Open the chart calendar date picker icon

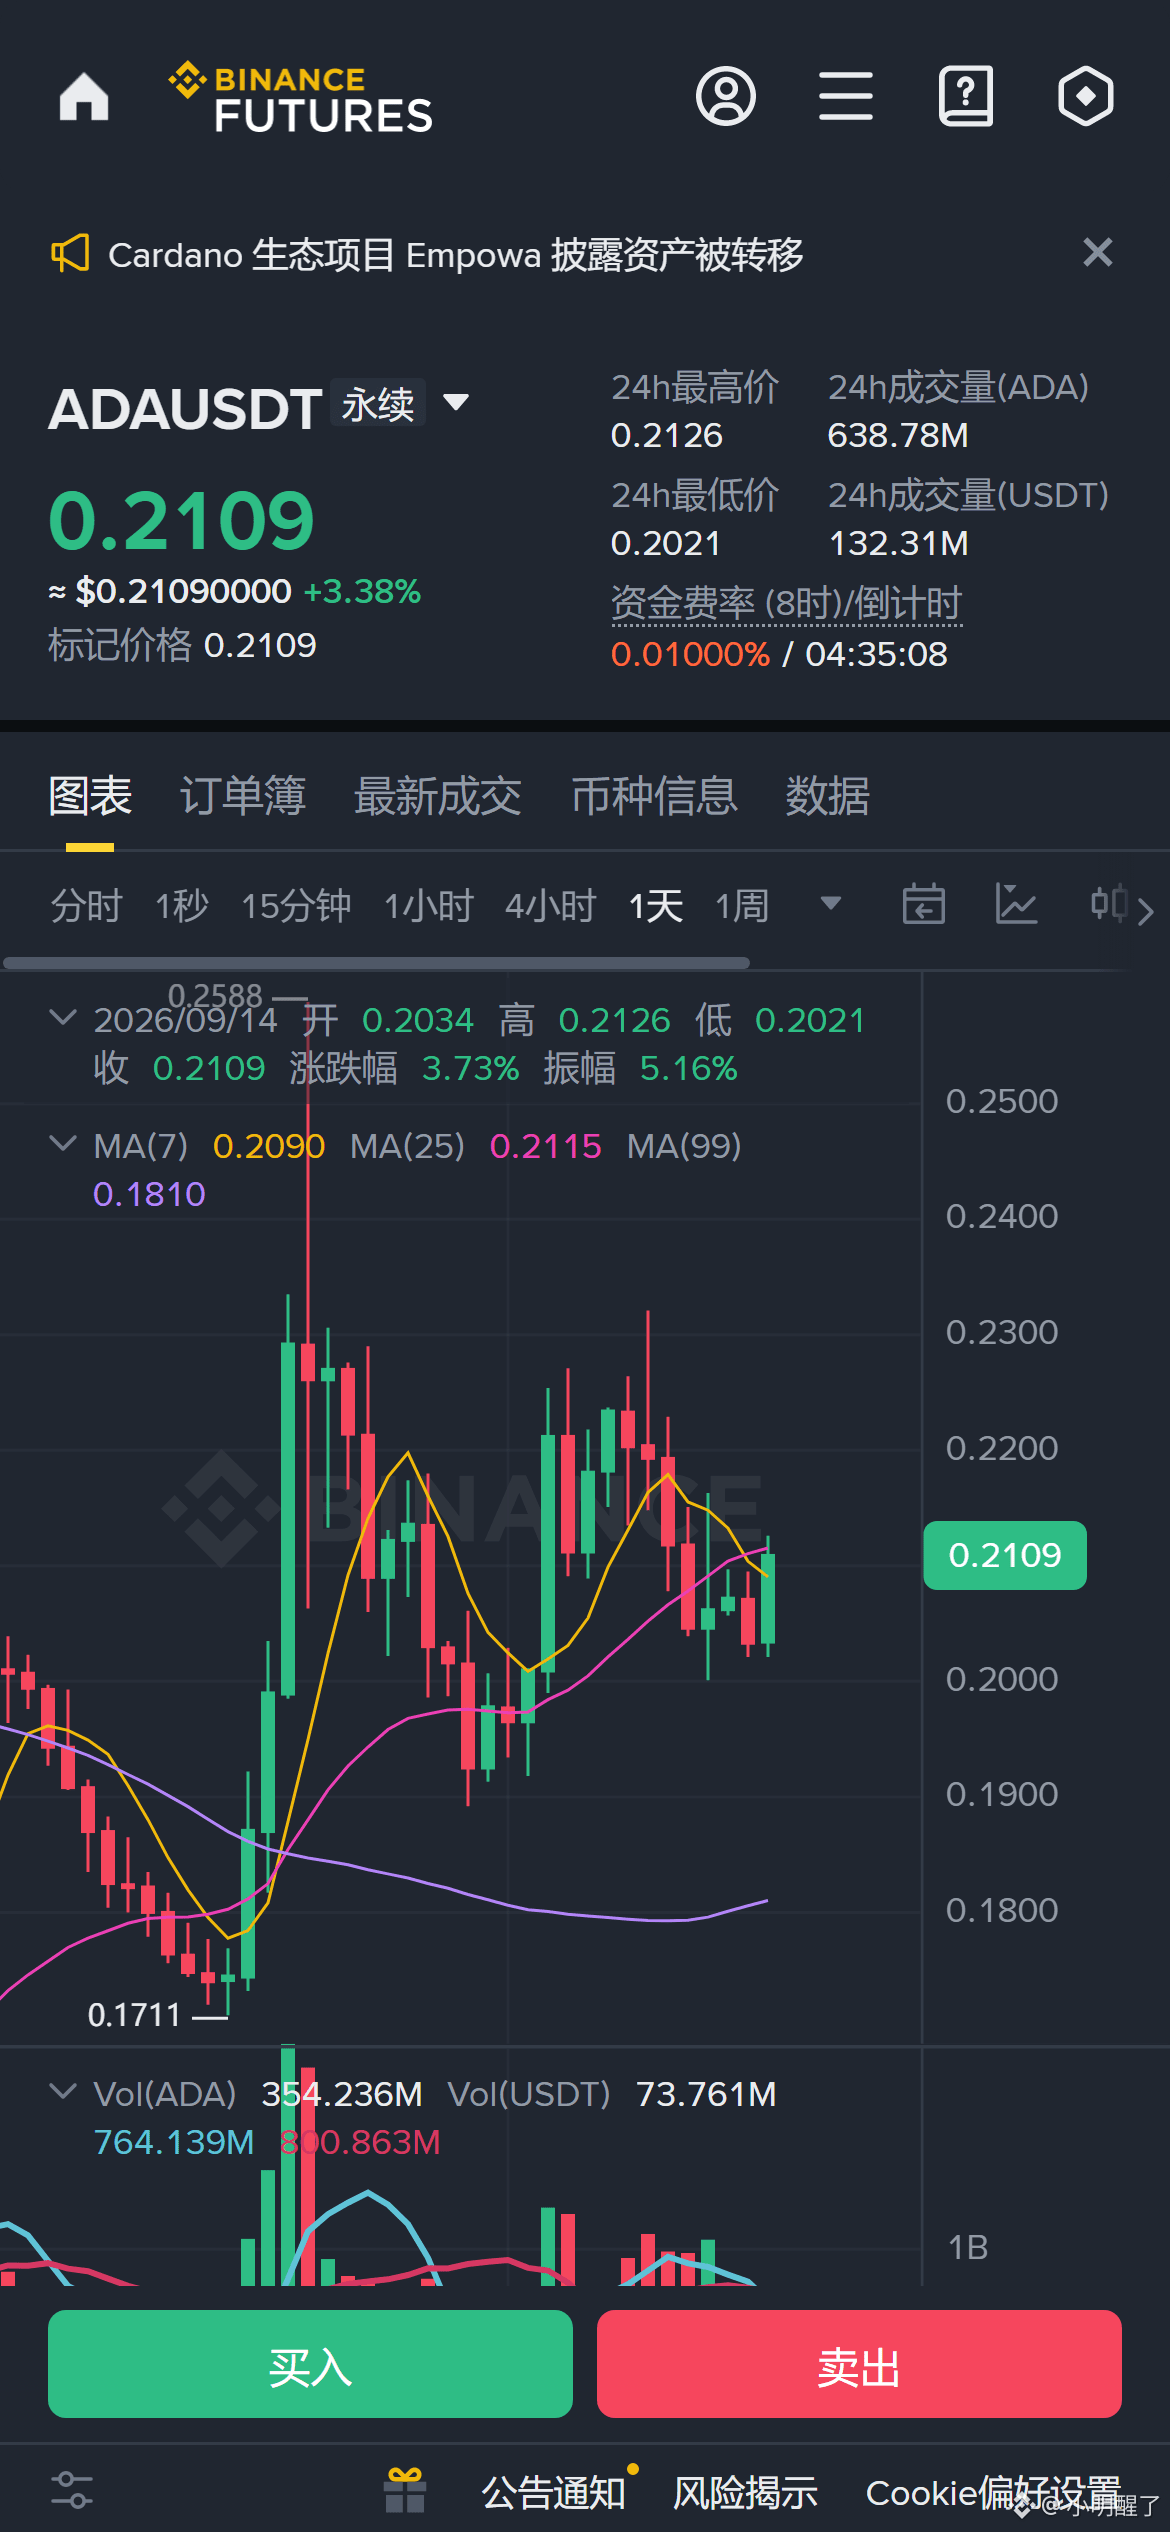click(923, 905)
